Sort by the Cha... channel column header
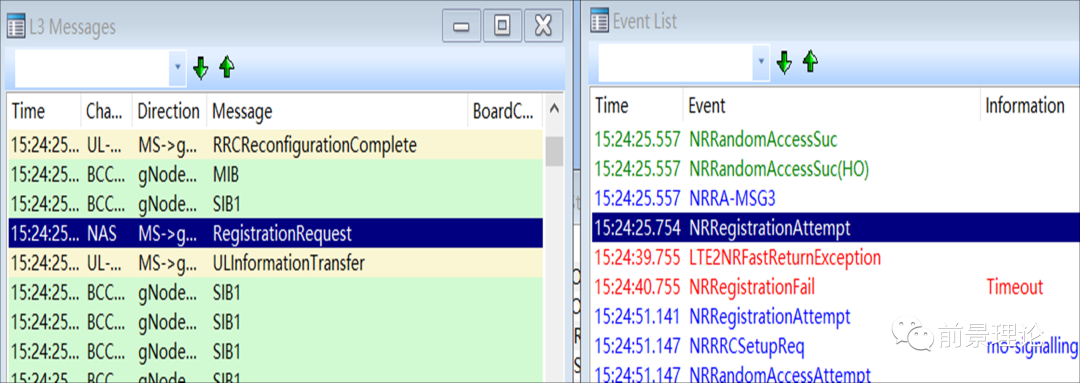Image resolution: width=1080 pixels, height=383 pixels. 106,111
